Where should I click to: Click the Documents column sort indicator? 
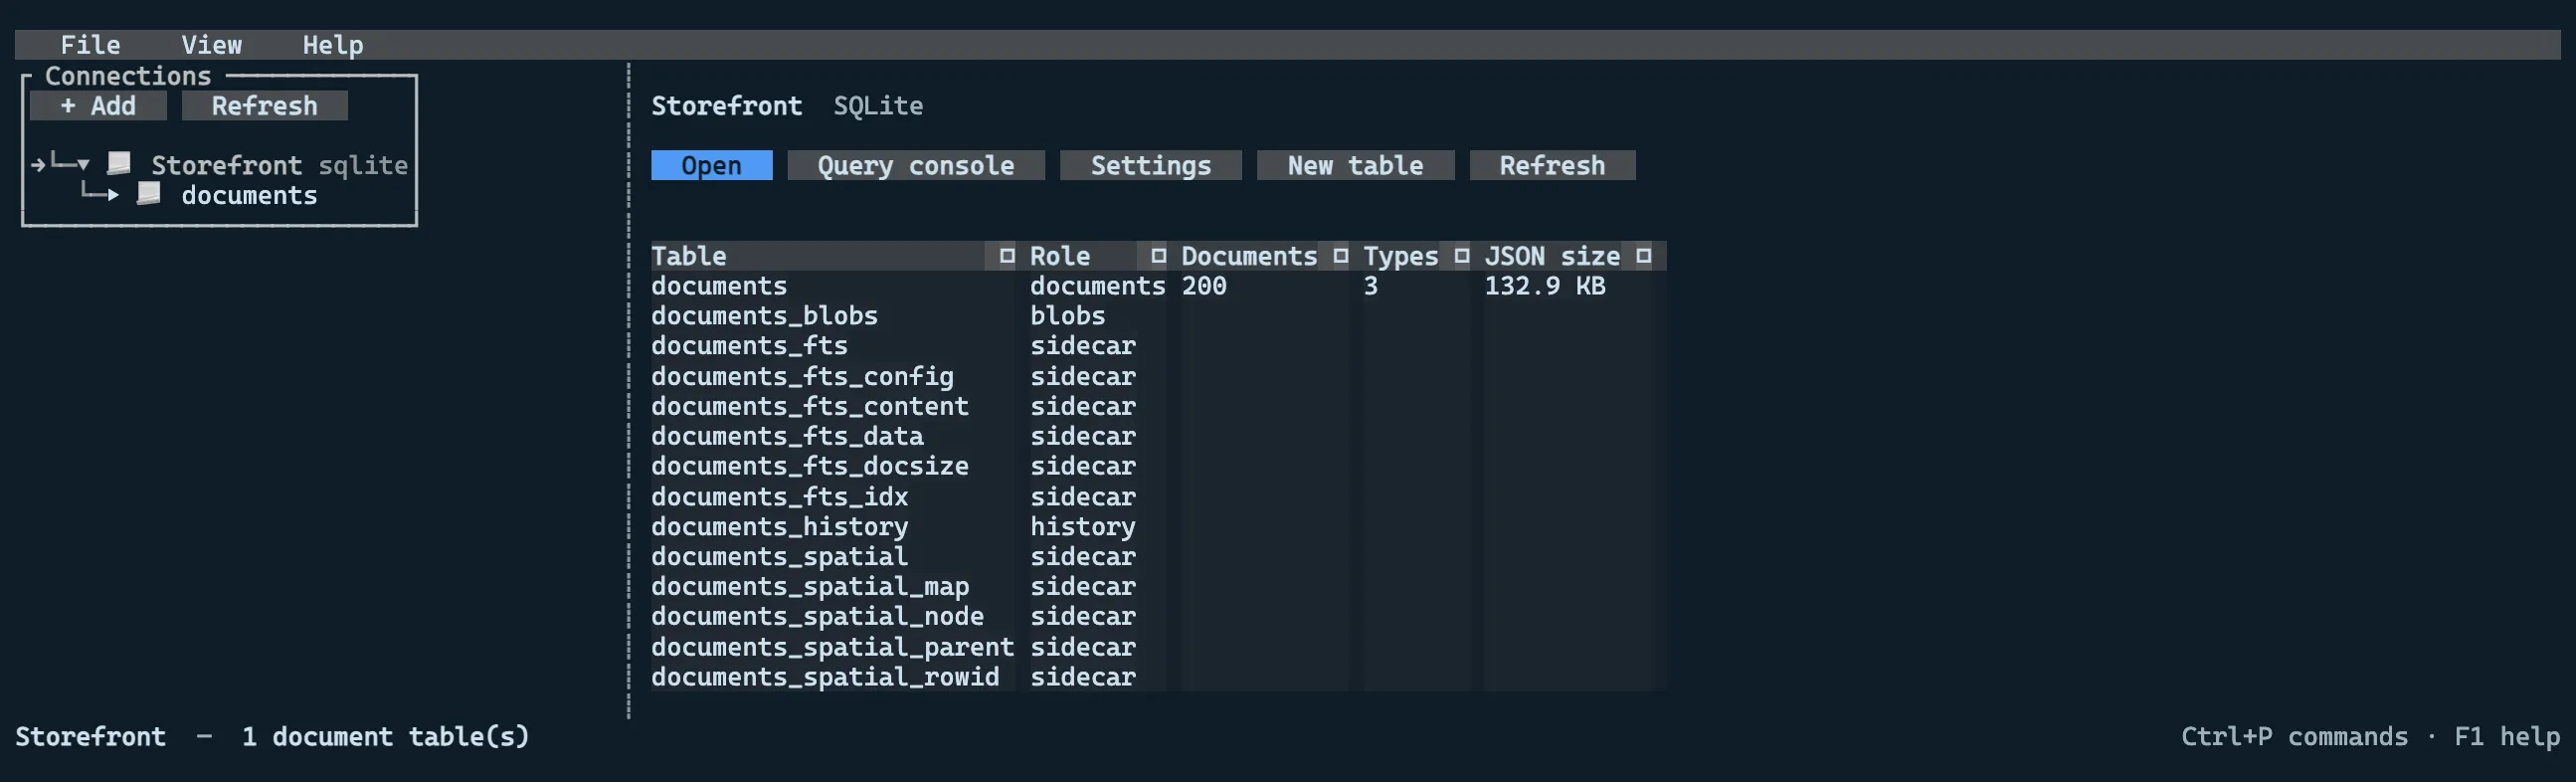[1341, 256]
